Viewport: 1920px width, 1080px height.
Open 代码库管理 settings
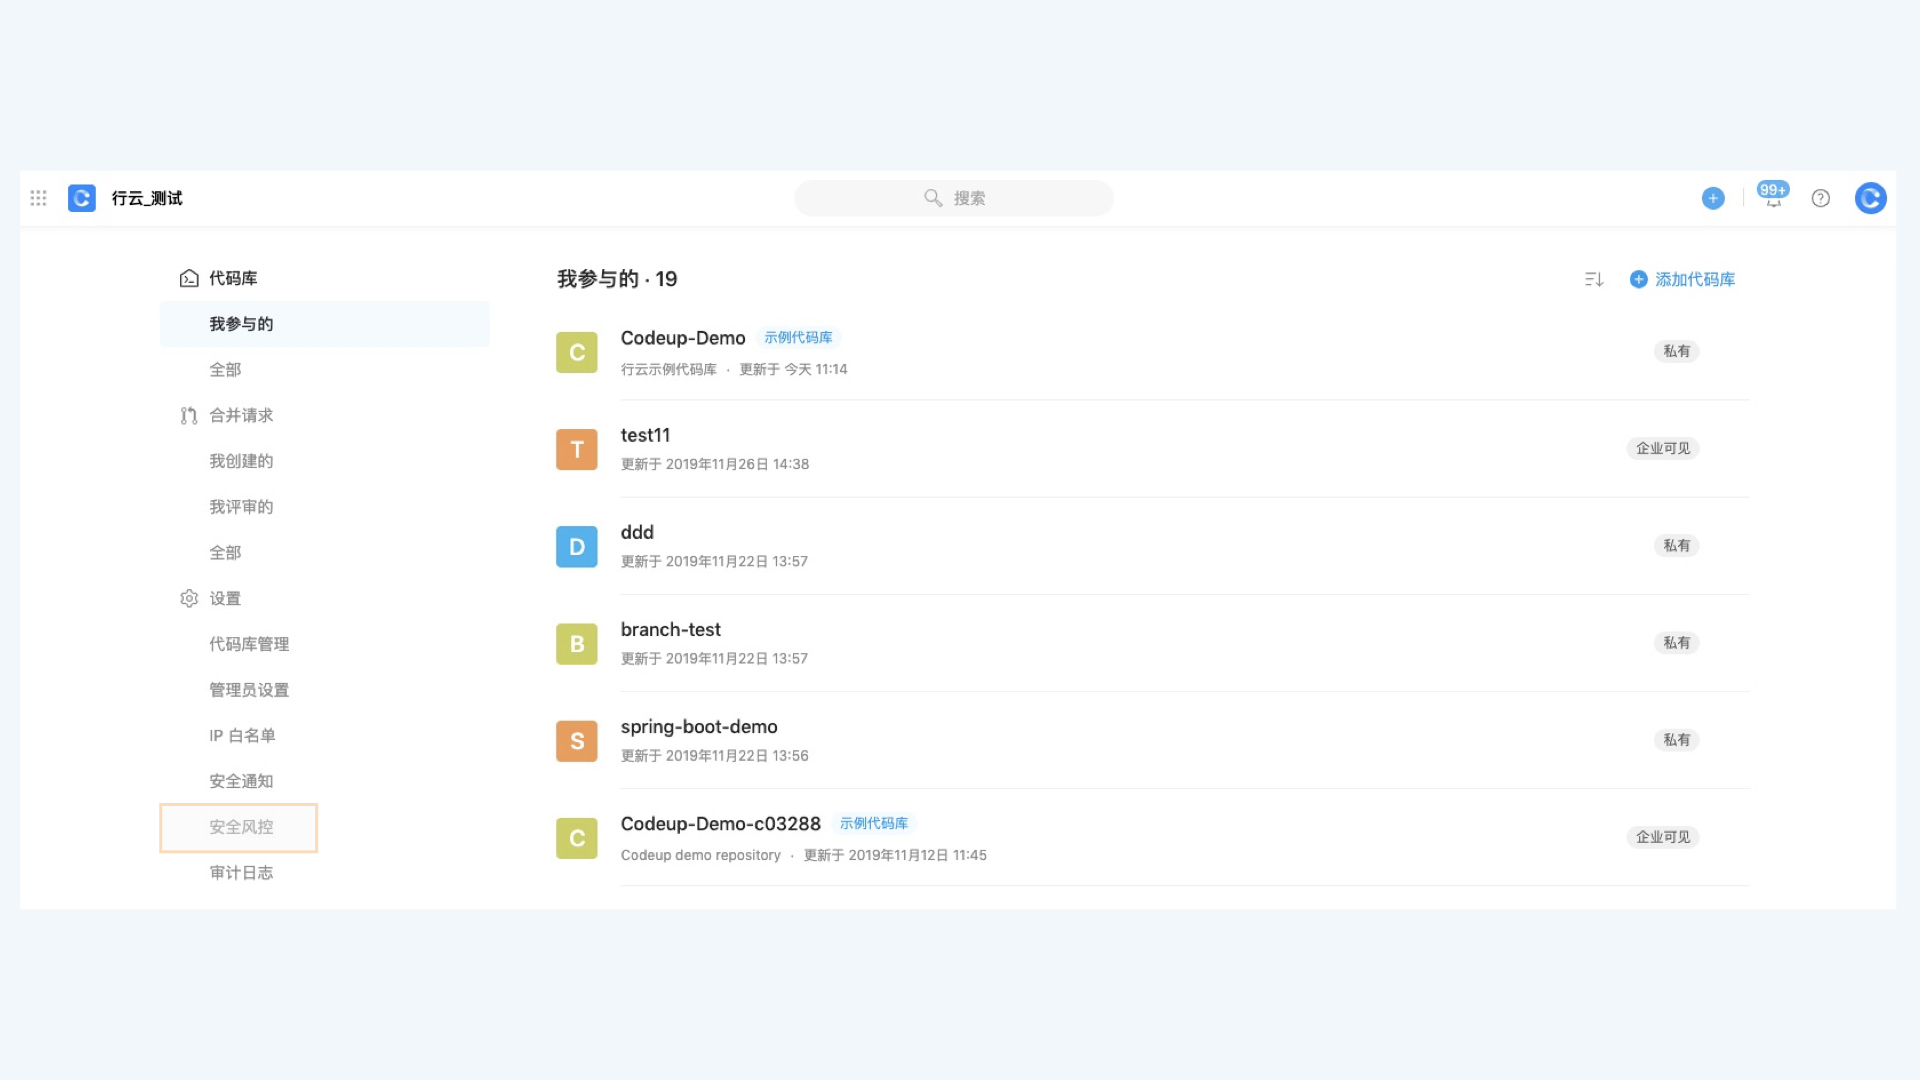click(x=249, y=644)
